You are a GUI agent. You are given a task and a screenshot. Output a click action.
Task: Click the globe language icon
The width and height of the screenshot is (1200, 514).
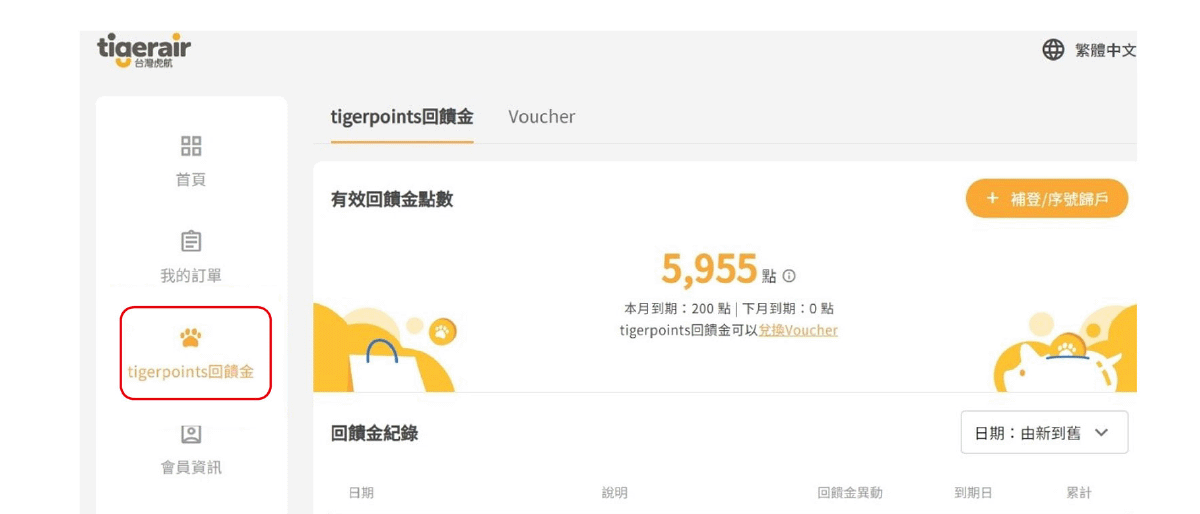click(x=1053, y=50)
